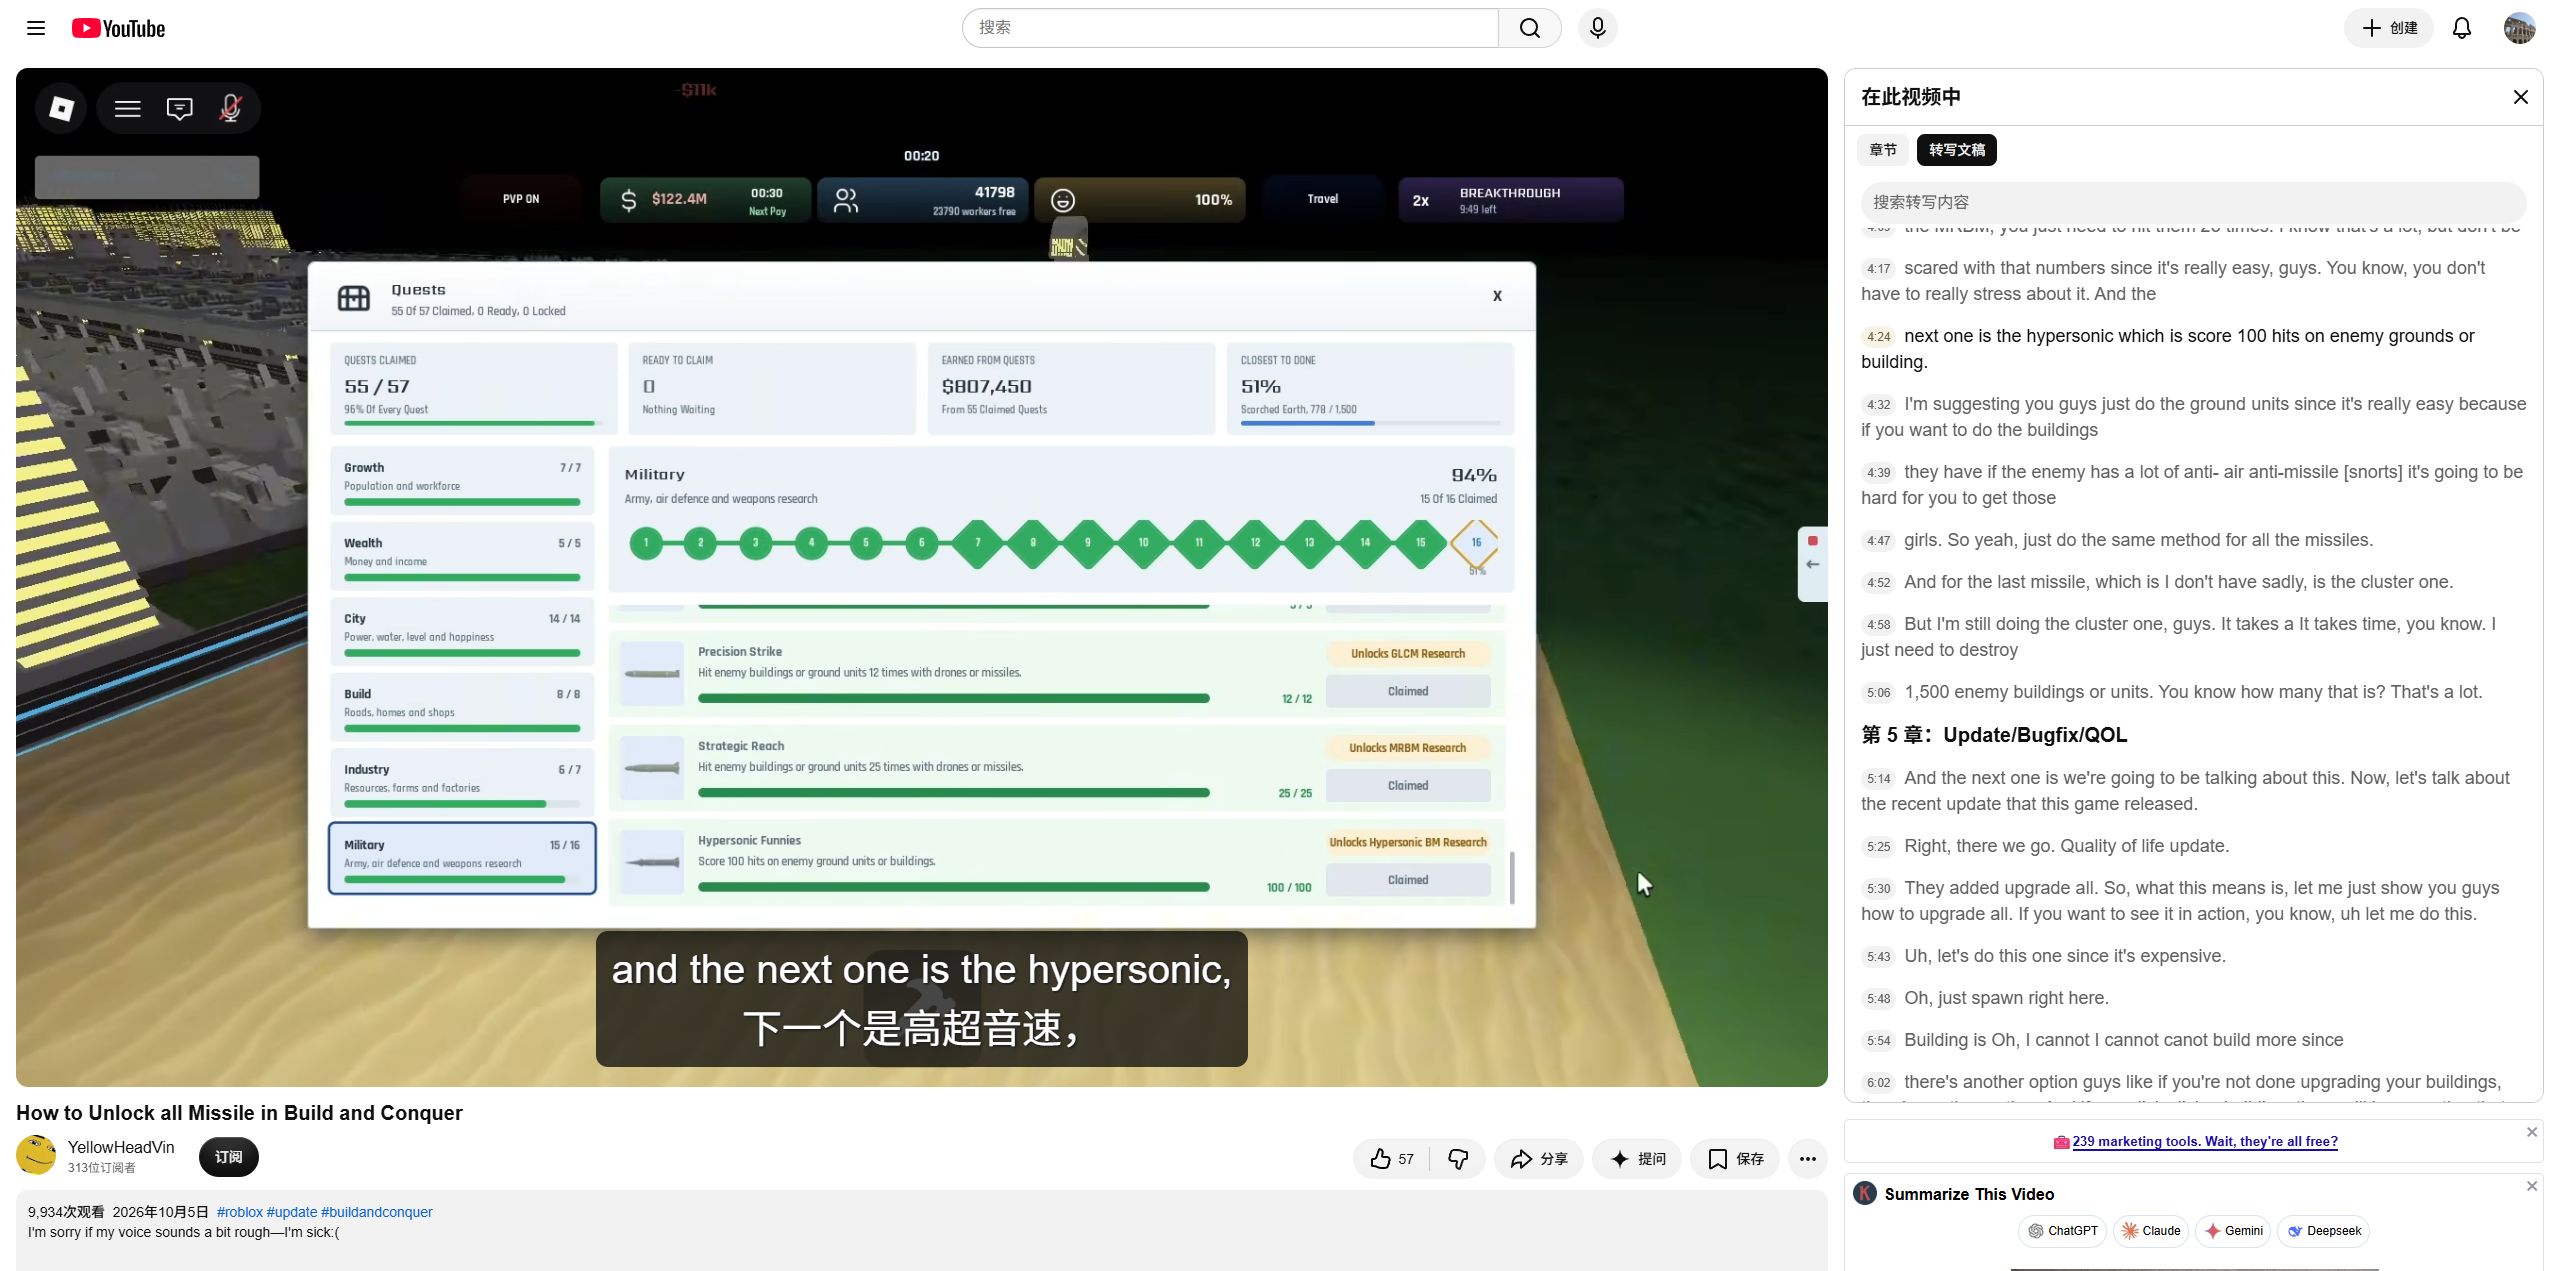Jump to transcript timestamp 5:14
The height and width of the screenshot is (1271, 2560).
pyautogui.click(x=1878, y=779)
